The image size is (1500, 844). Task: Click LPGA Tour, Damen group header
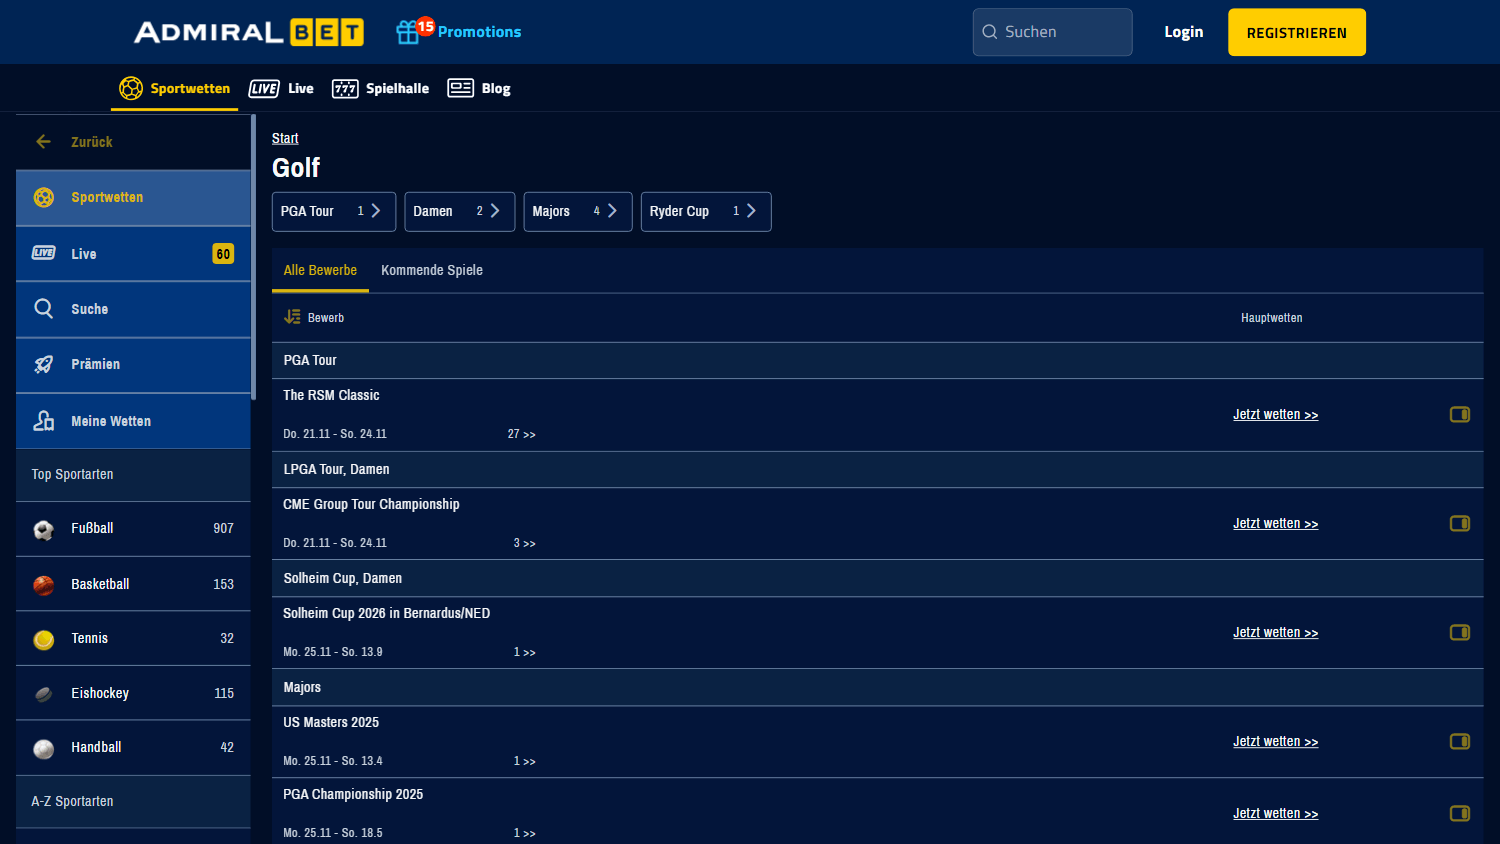pos(877,469)
